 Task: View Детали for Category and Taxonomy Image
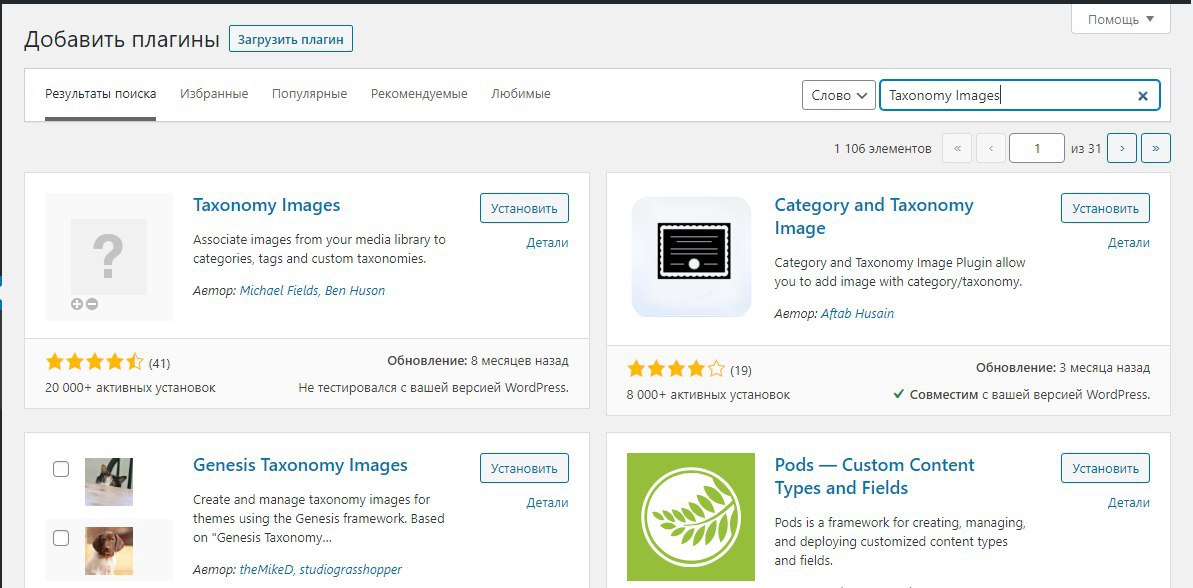point(1128,243)
